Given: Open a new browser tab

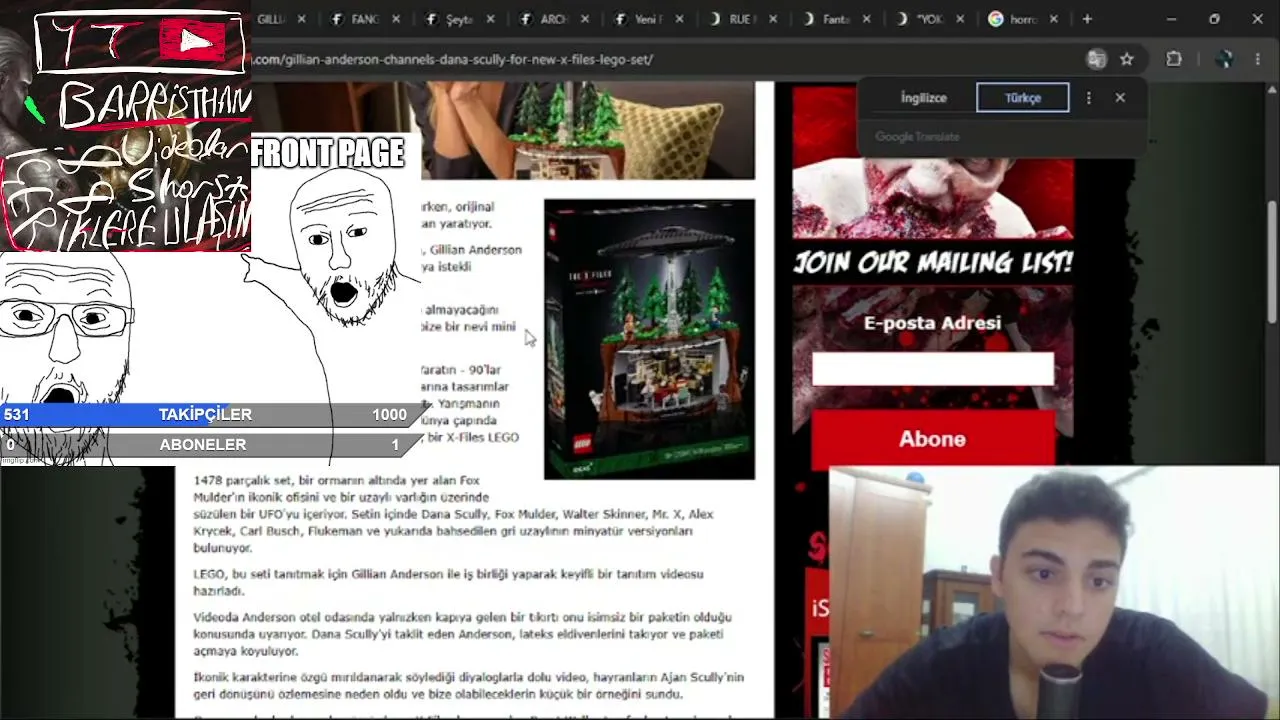Looking at the screenshot, I should point(1087,19).
